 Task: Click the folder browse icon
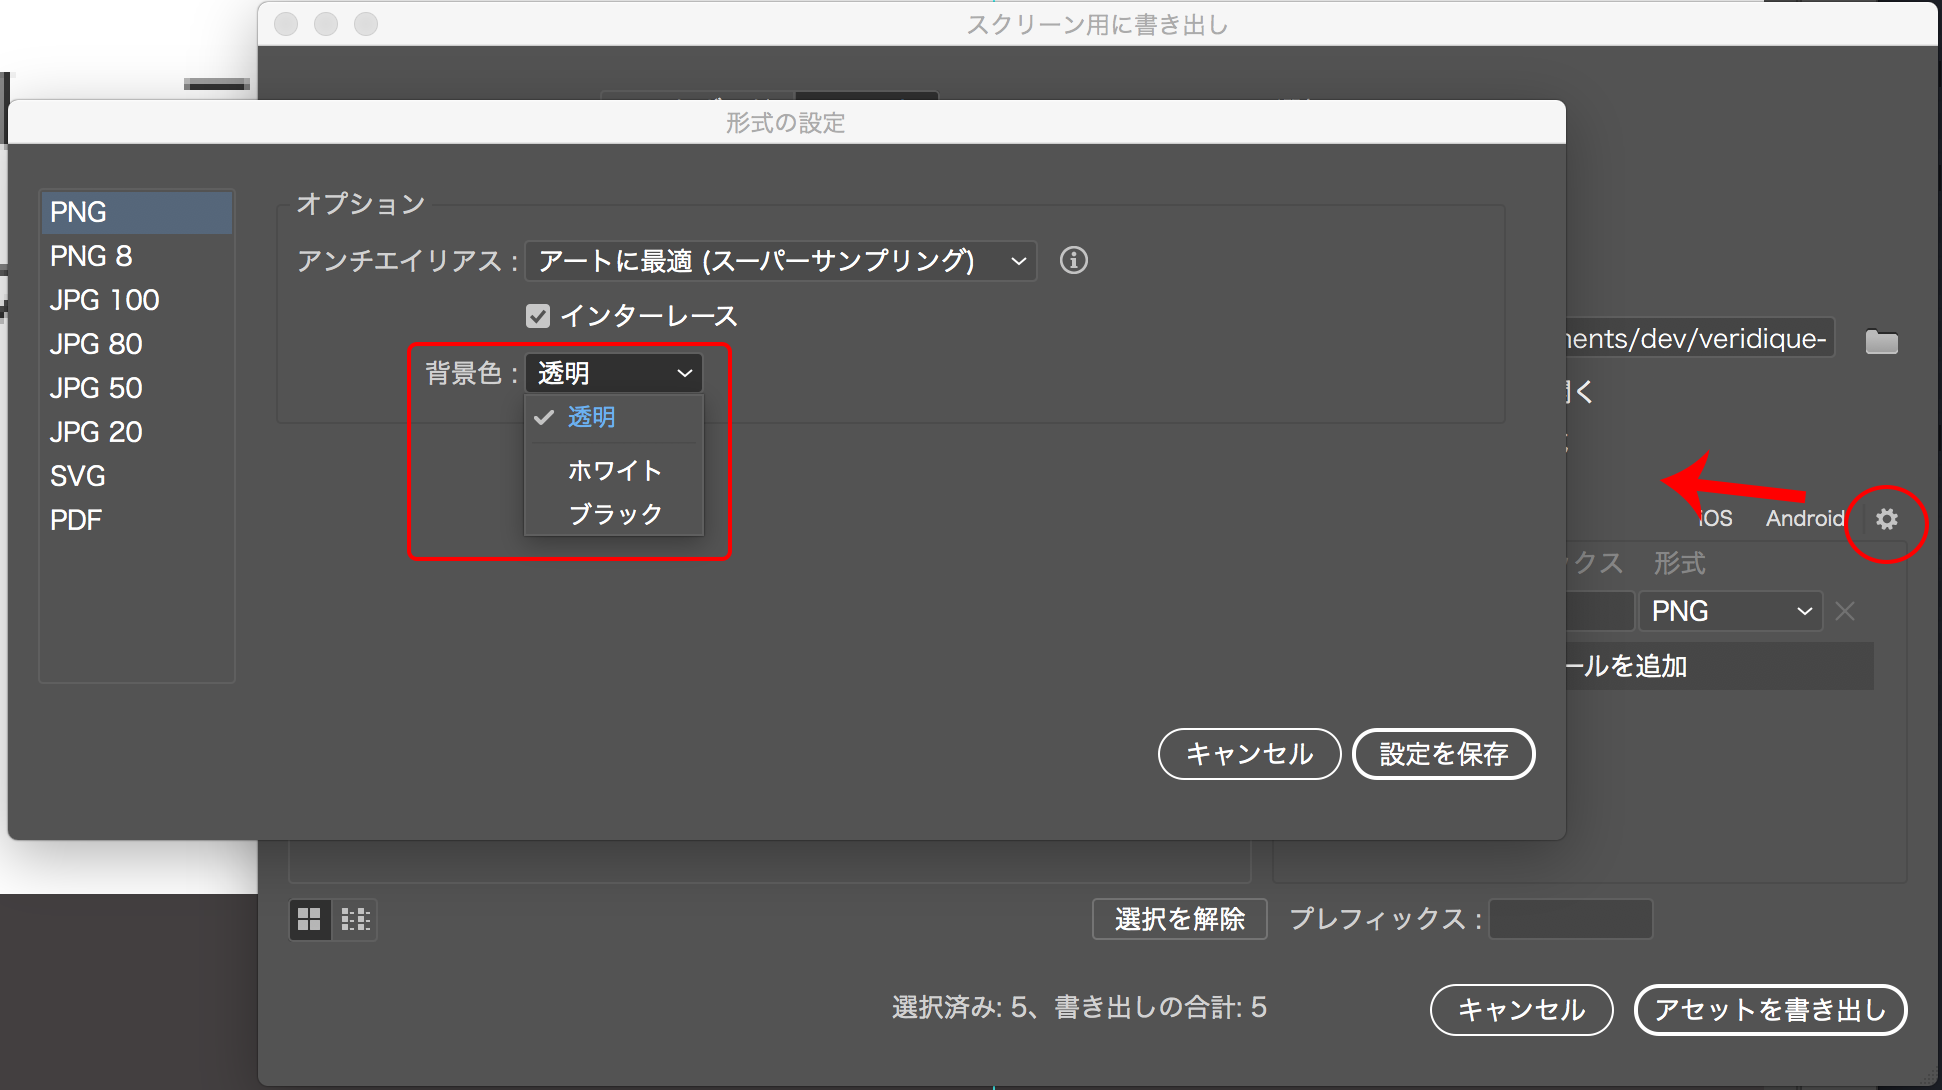click(x=1881, y=341)
